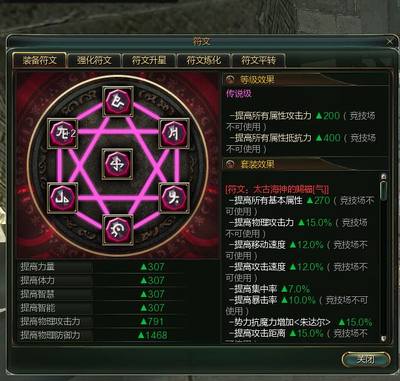Open the 装备符文 tab
The height and width of the screenshot is (381, 400).
pyautogui.click(x=39, y=60)
